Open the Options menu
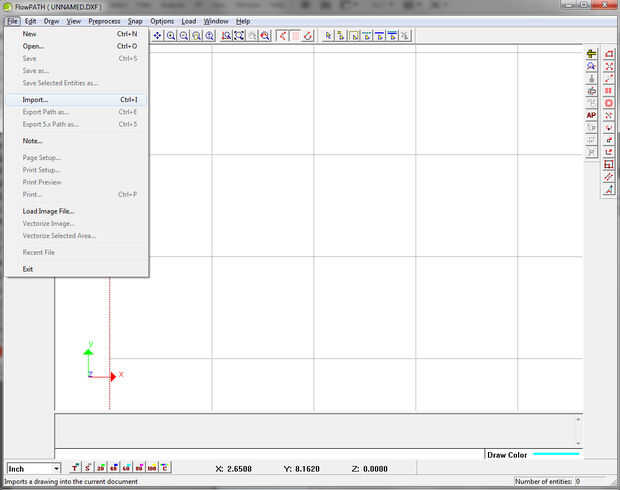The image size is (620, 490). coord(162,21)
